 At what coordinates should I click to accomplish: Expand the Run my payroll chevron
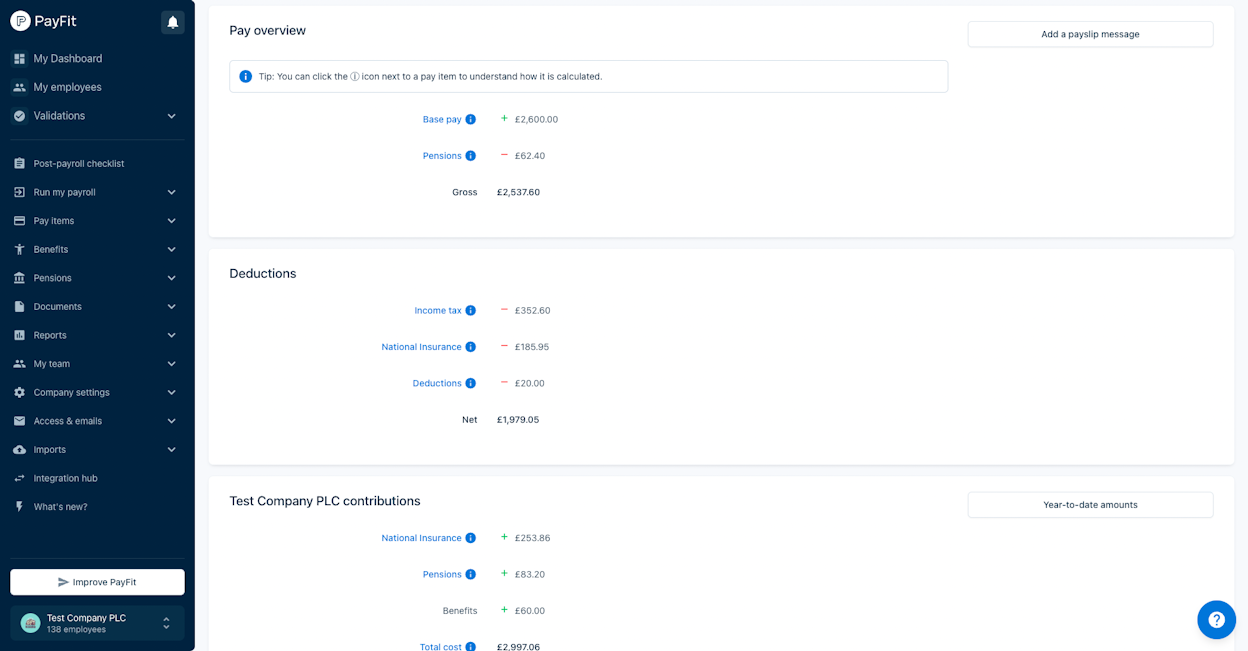(171, 192)
